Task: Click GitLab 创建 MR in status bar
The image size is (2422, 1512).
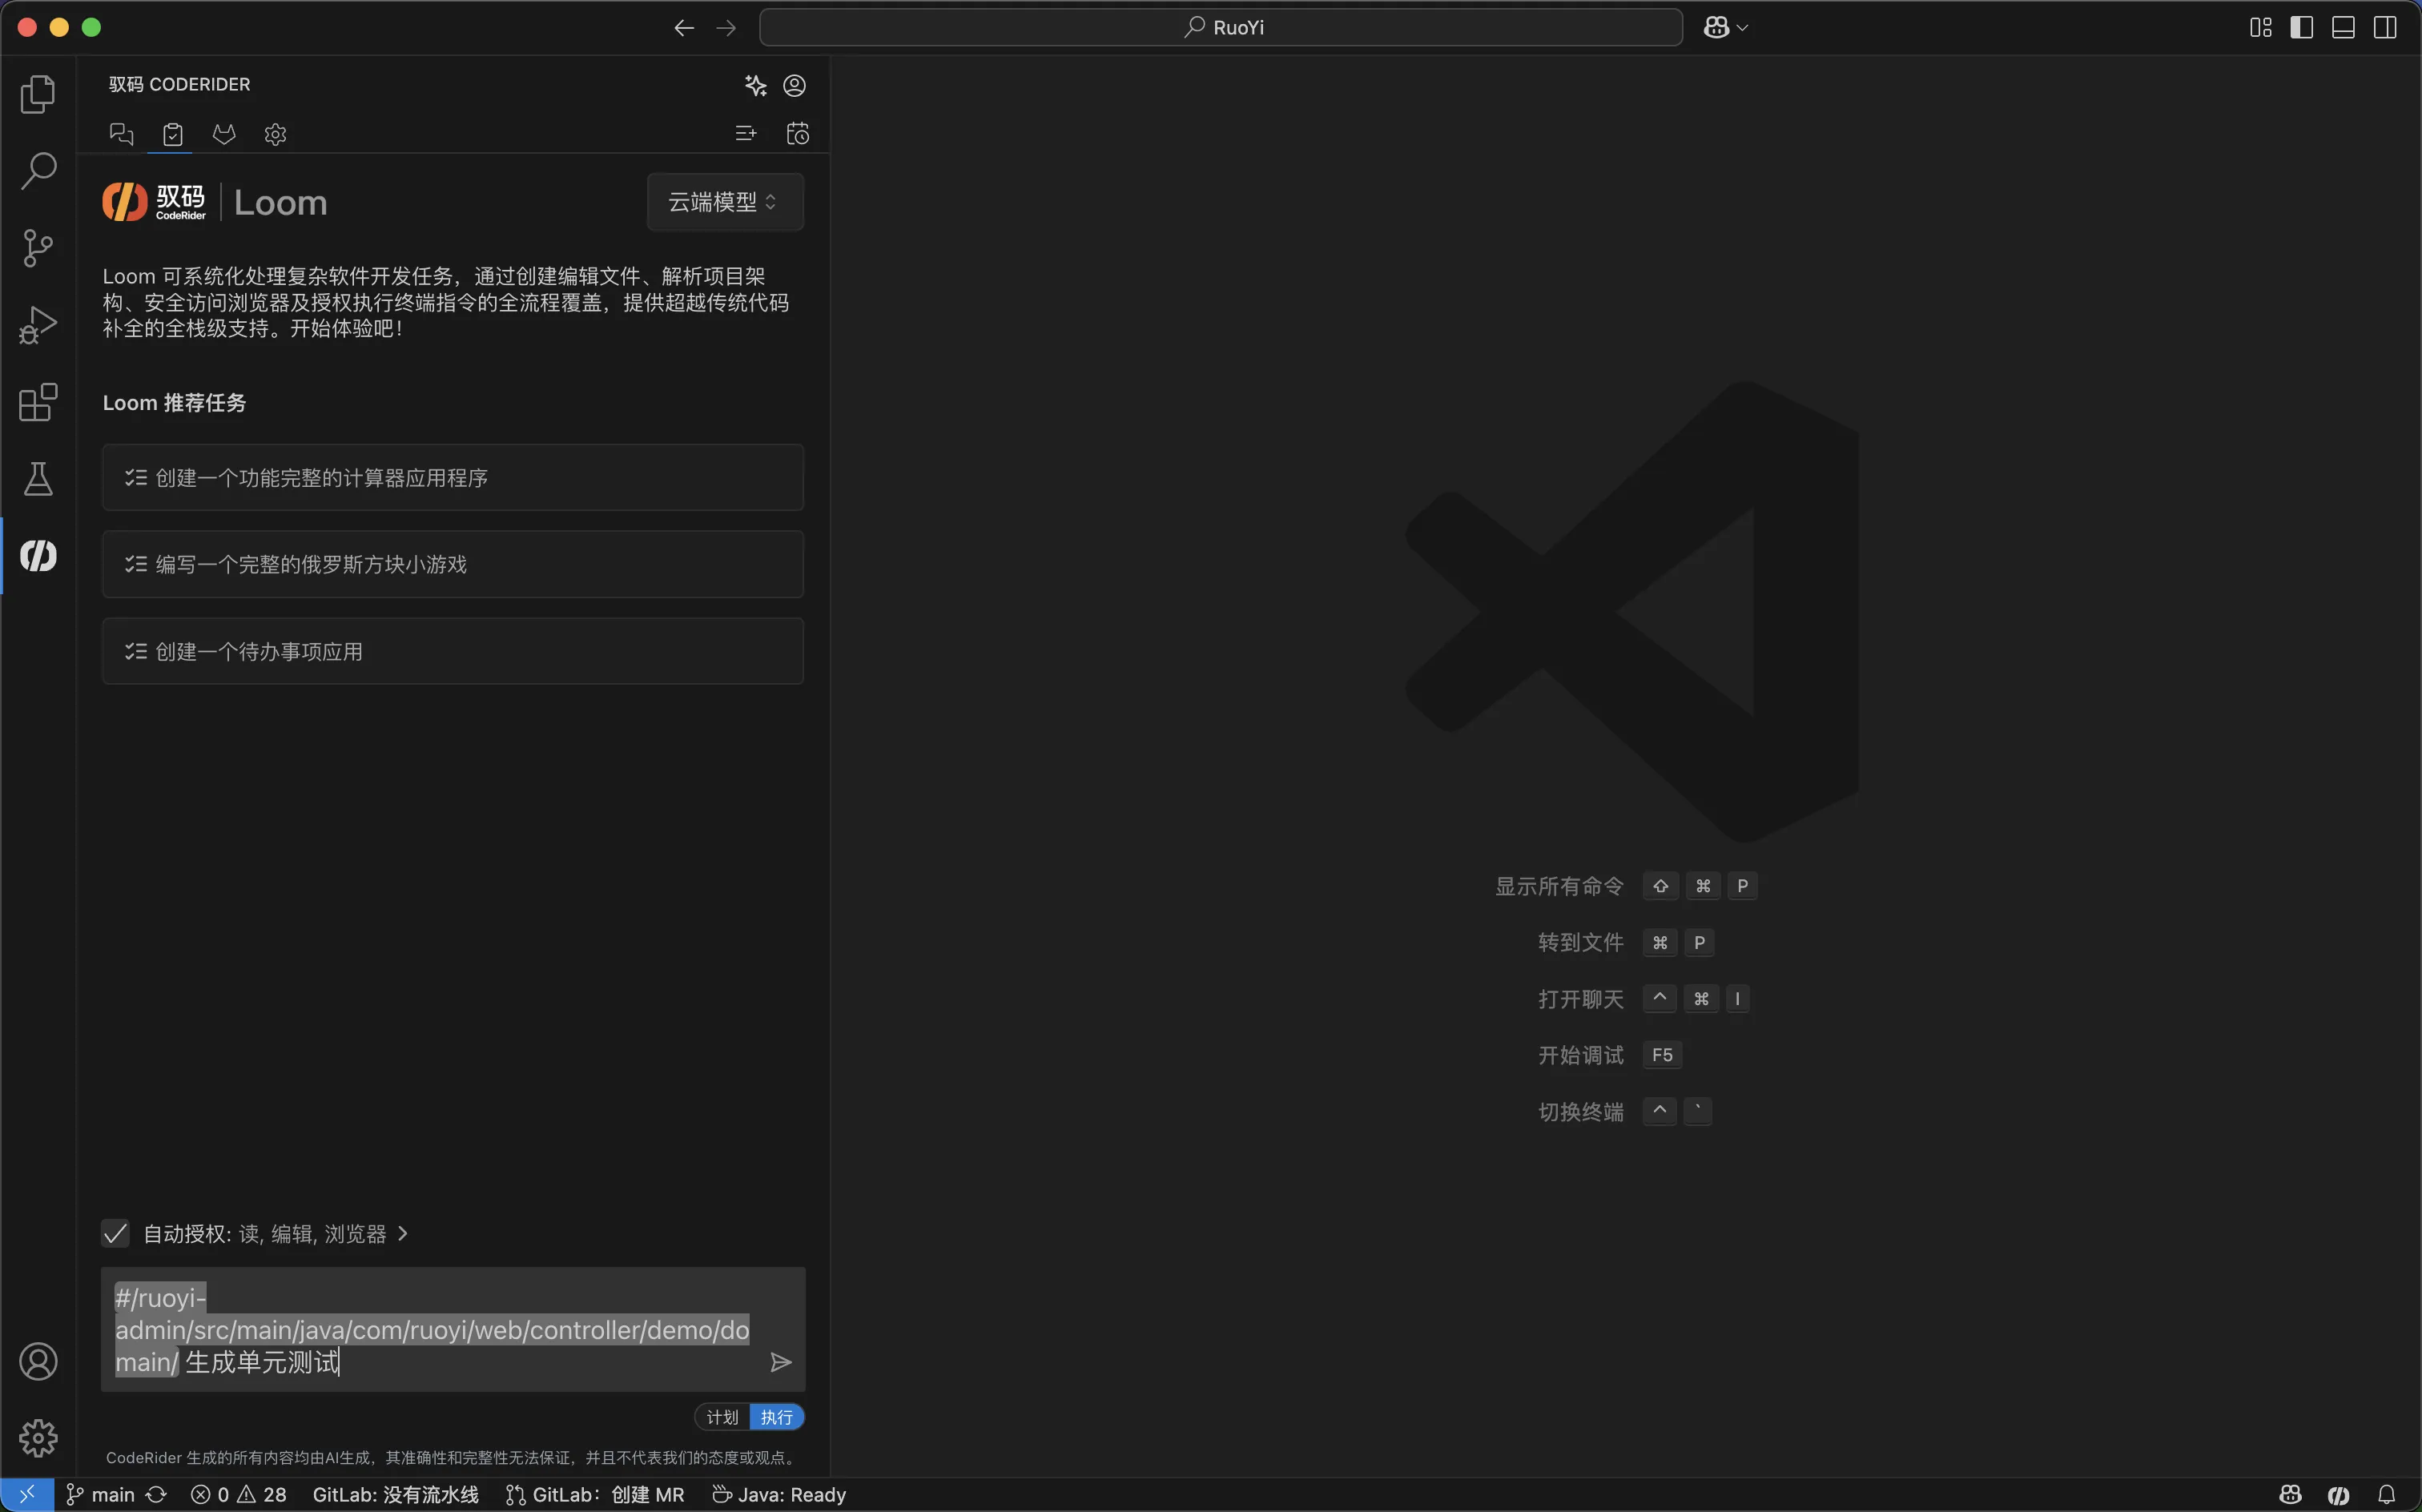Action: pos(596,1494)
